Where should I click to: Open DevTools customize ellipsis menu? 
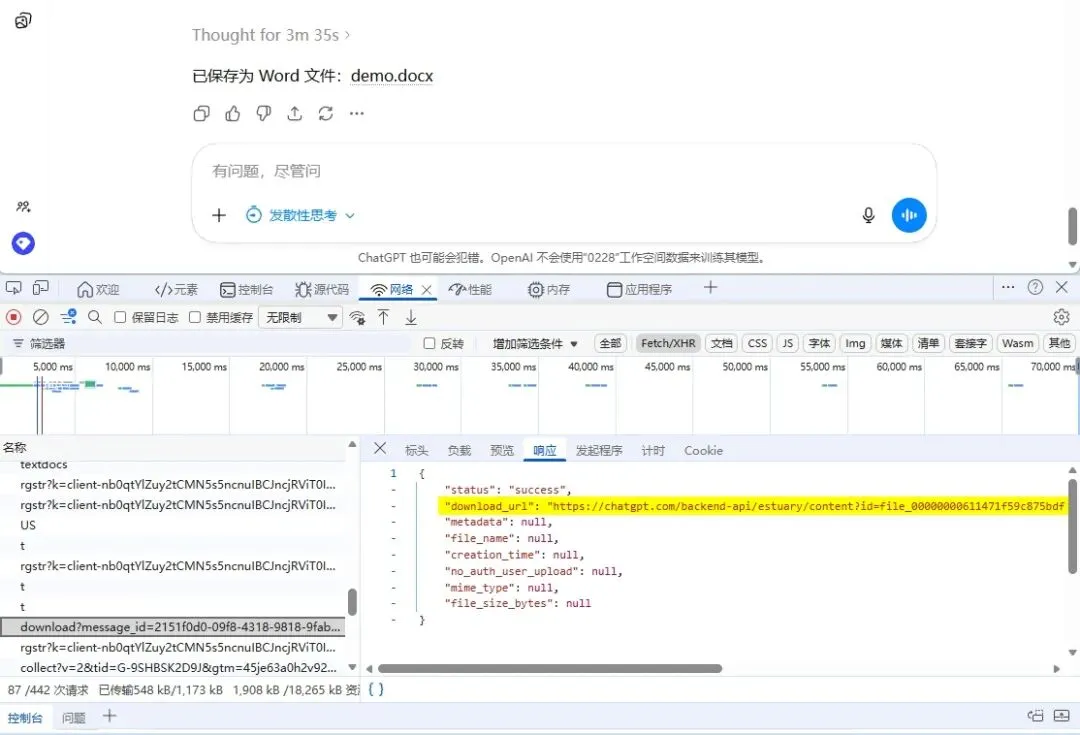(x=1008, y=287)
